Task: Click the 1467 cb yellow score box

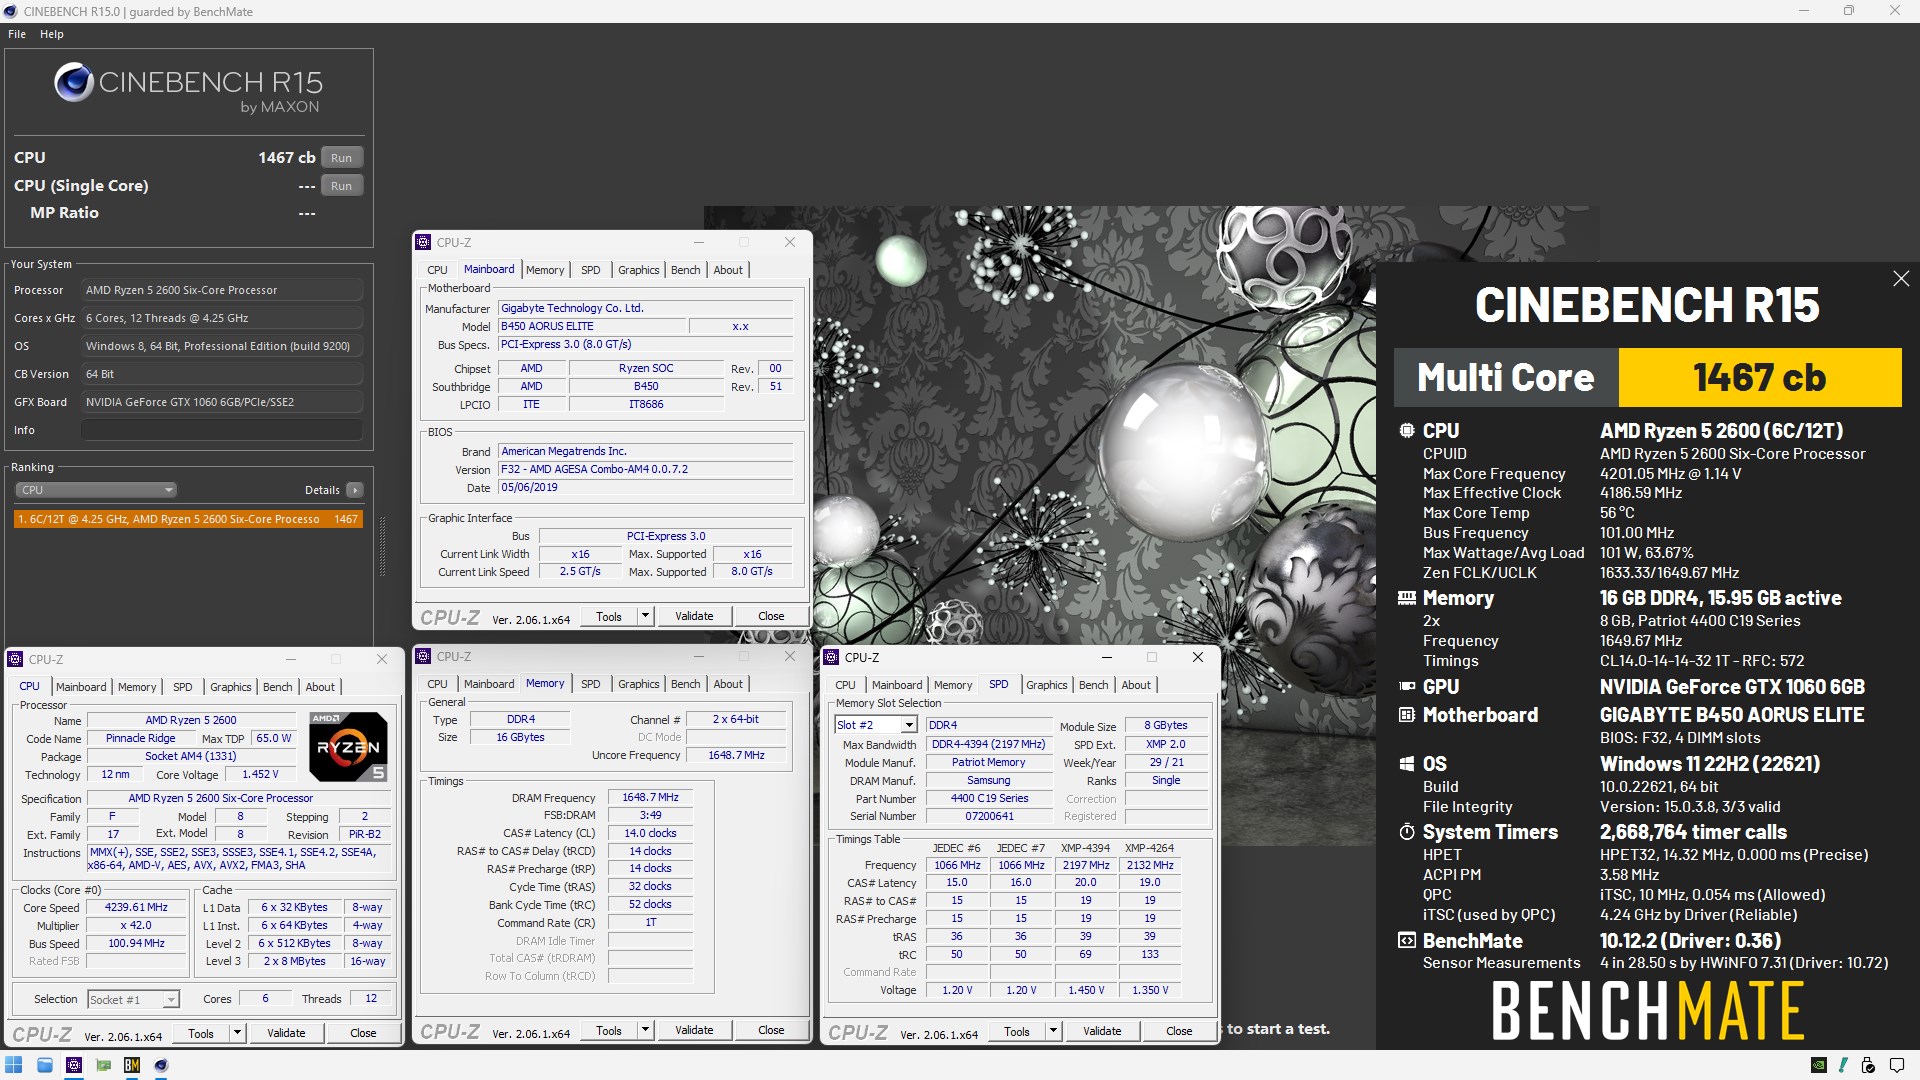Action: pyautogui.click(x=1759, y=377)
